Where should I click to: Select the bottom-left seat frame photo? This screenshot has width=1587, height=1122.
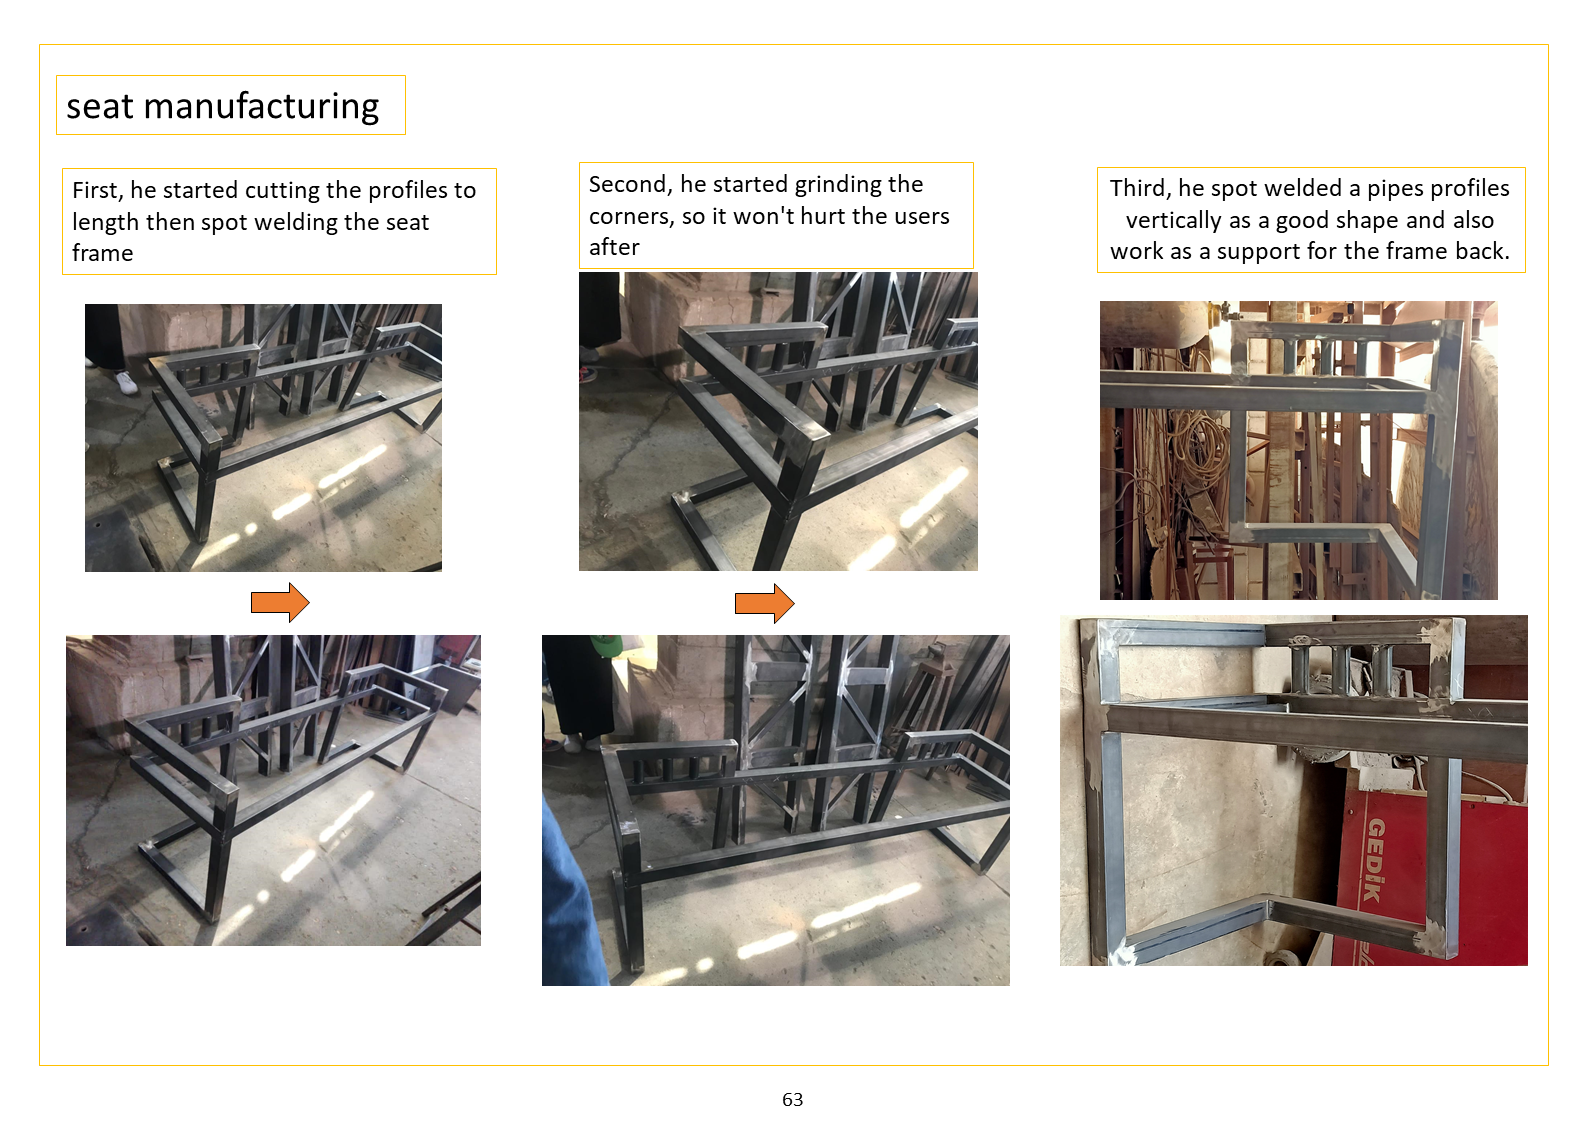[273, 790]
